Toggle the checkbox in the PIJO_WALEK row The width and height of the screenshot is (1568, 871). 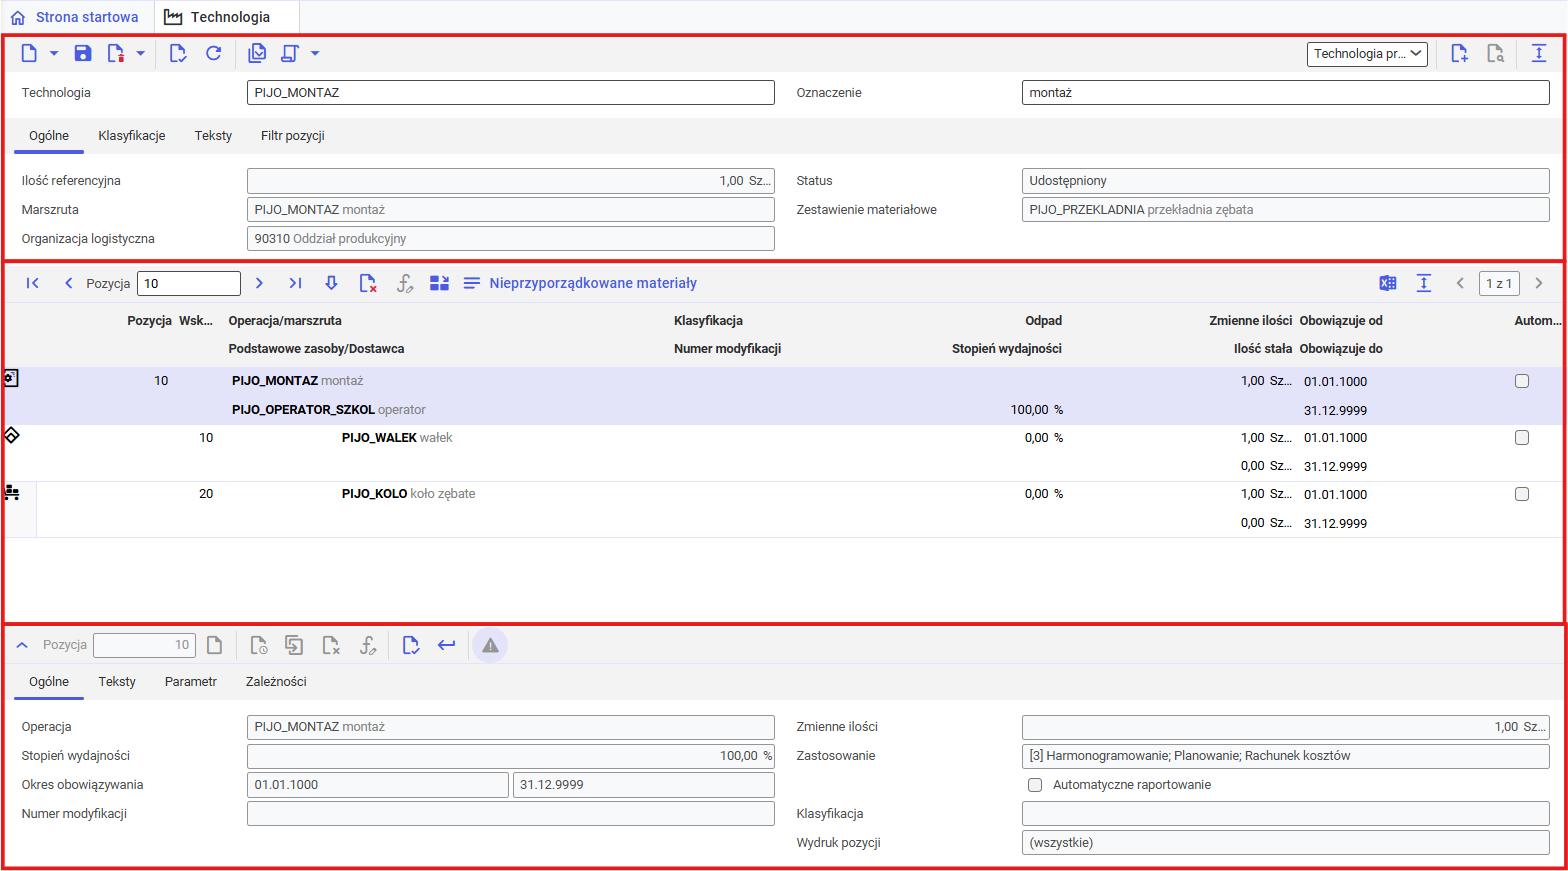point(1521,438)
